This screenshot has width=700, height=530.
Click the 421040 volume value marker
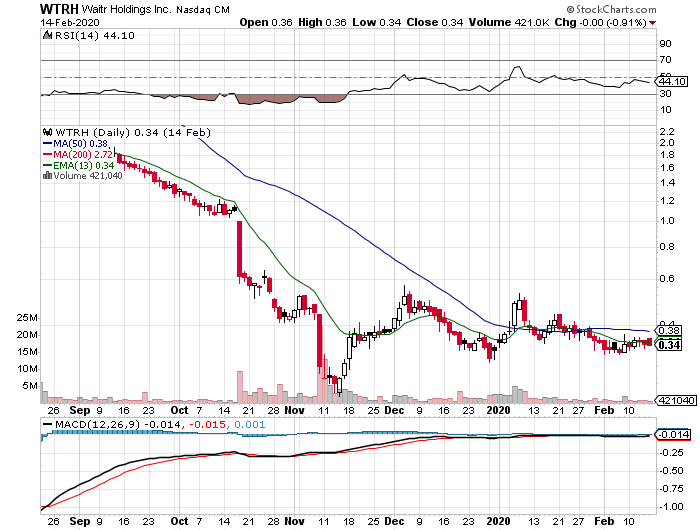point(674,399)
